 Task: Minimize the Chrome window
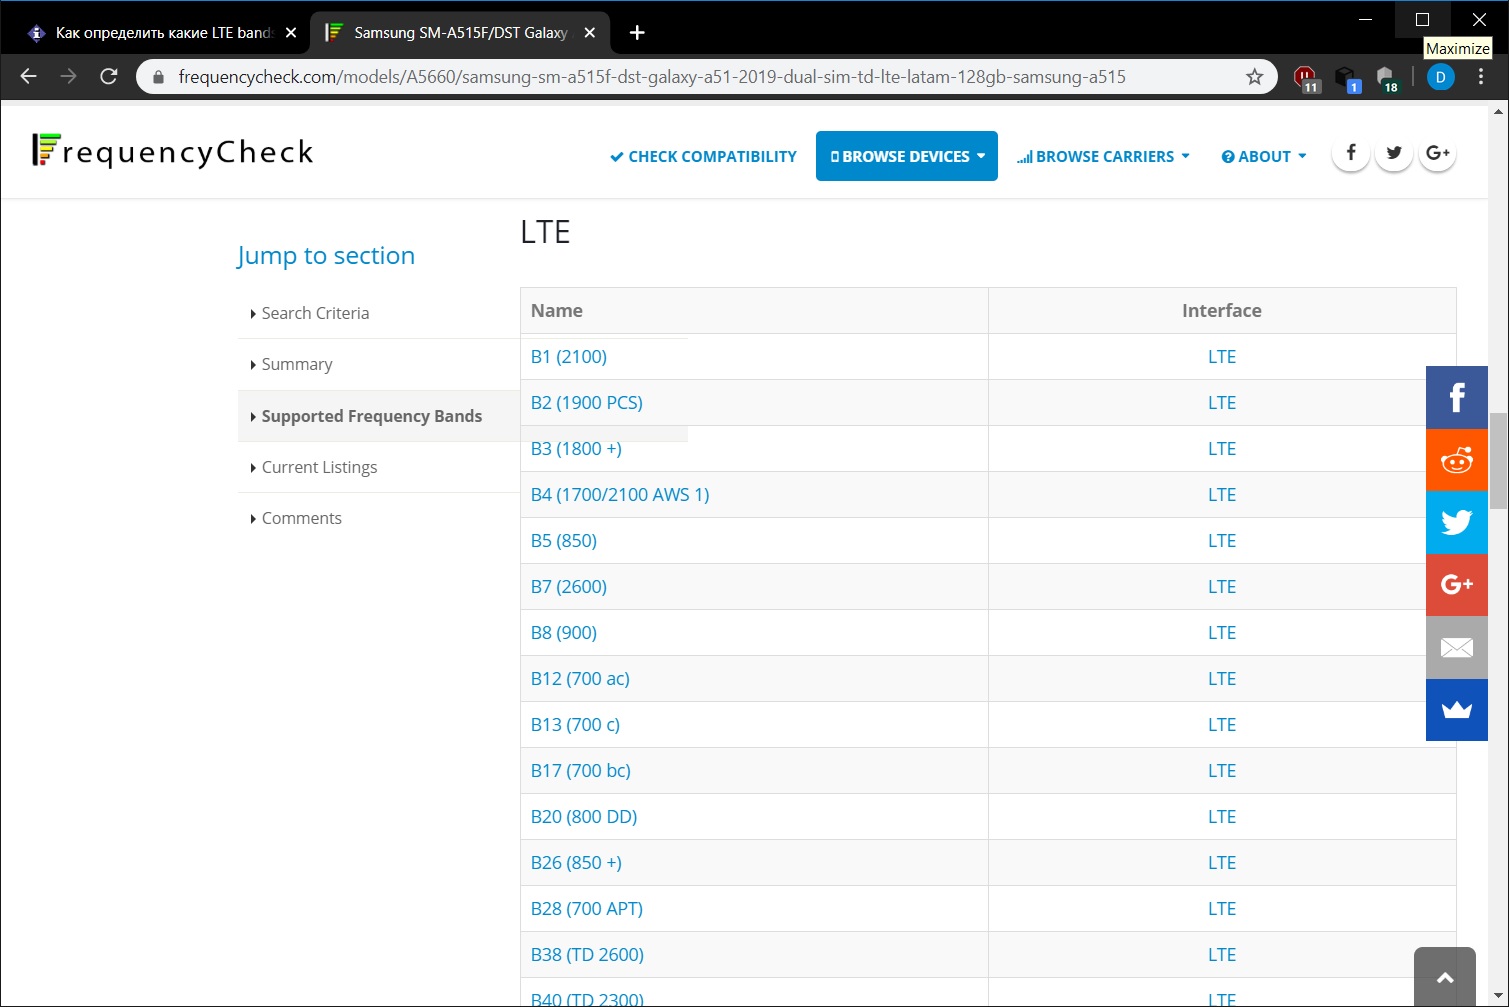(x=1367, y=19)
